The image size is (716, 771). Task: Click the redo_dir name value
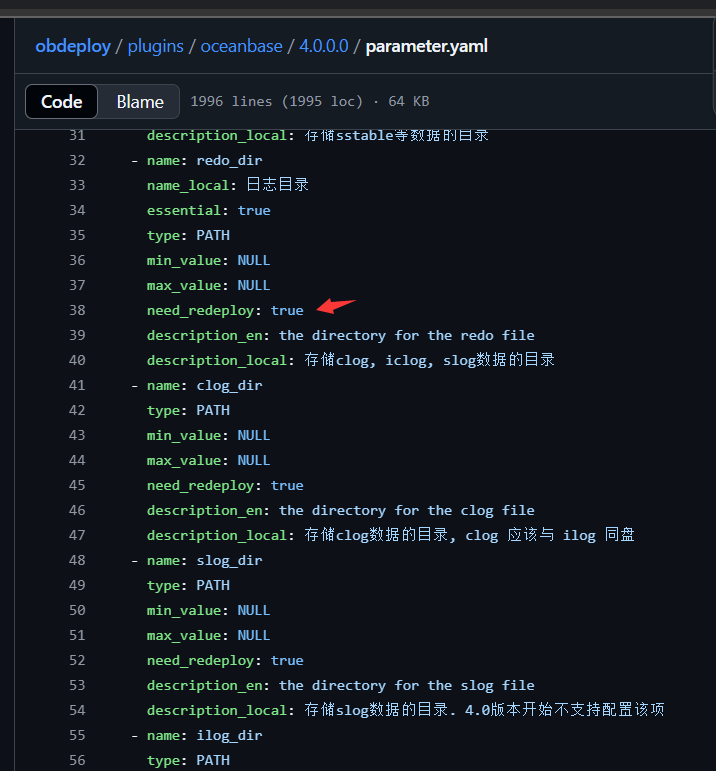tap(230, 161)
